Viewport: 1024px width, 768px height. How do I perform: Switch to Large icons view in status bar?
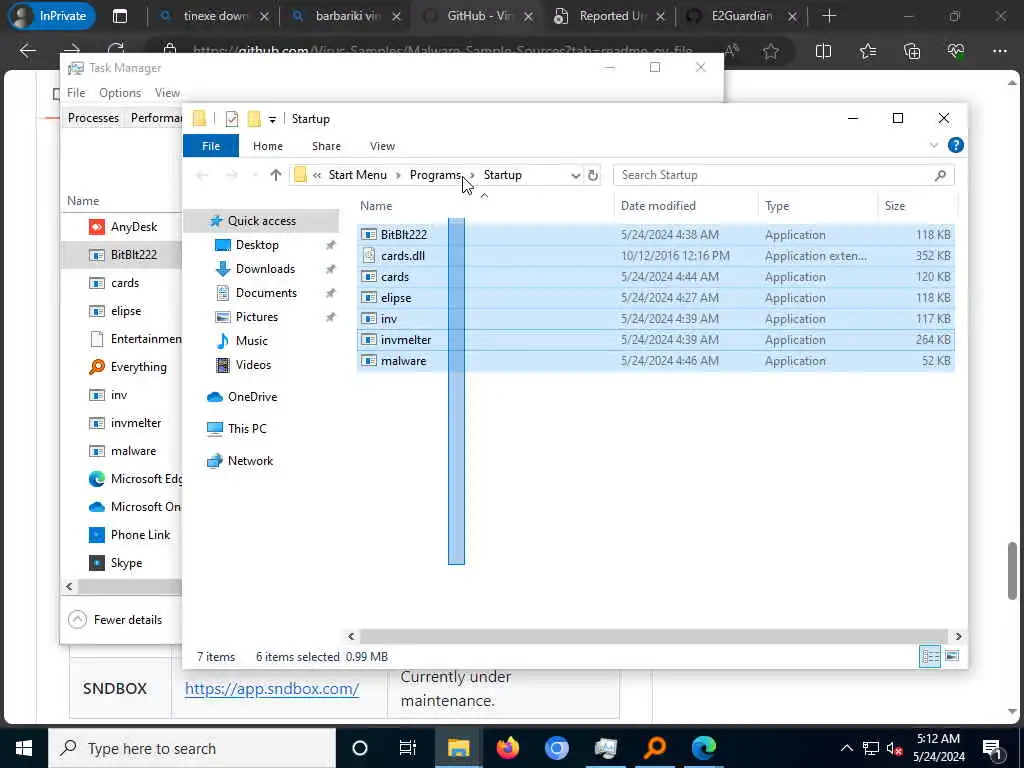[x=952, y=656]
